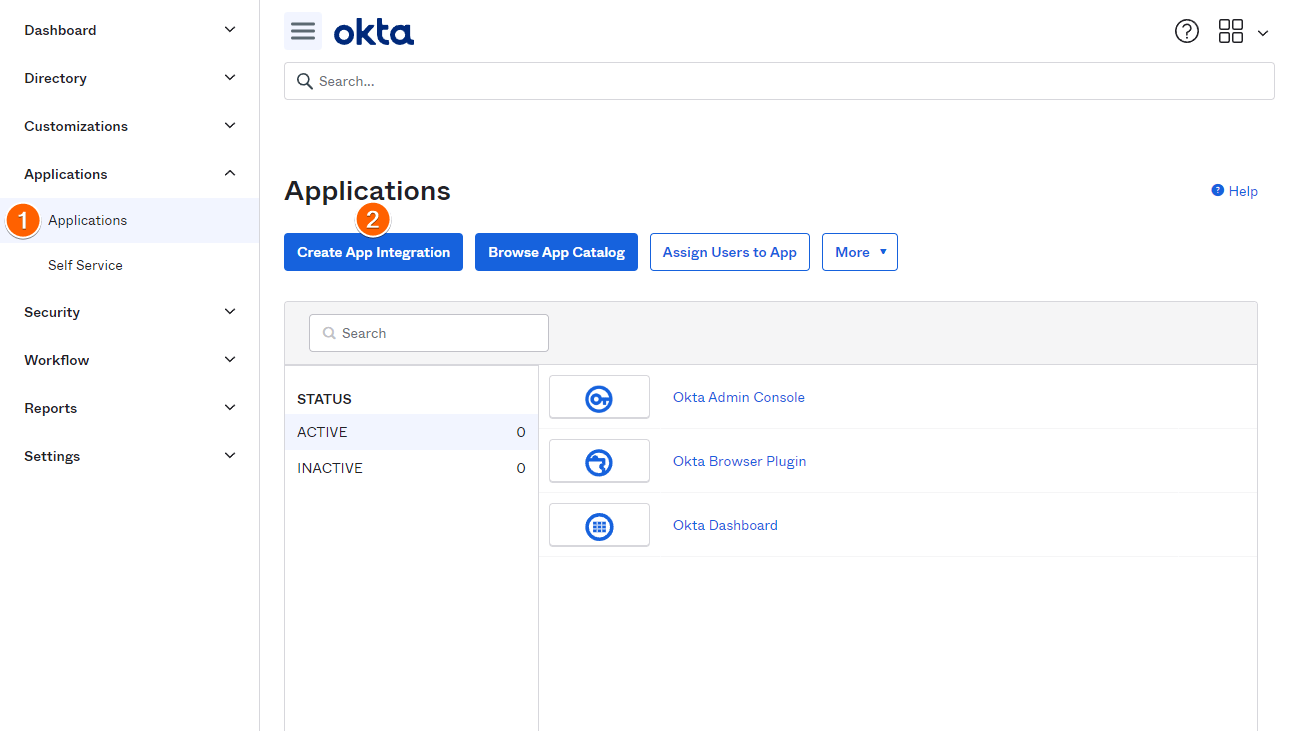The width and height of the screenshot is (1299, 731).
Task: Click Browse App Catalog button
Action: [x=556, y=252]
